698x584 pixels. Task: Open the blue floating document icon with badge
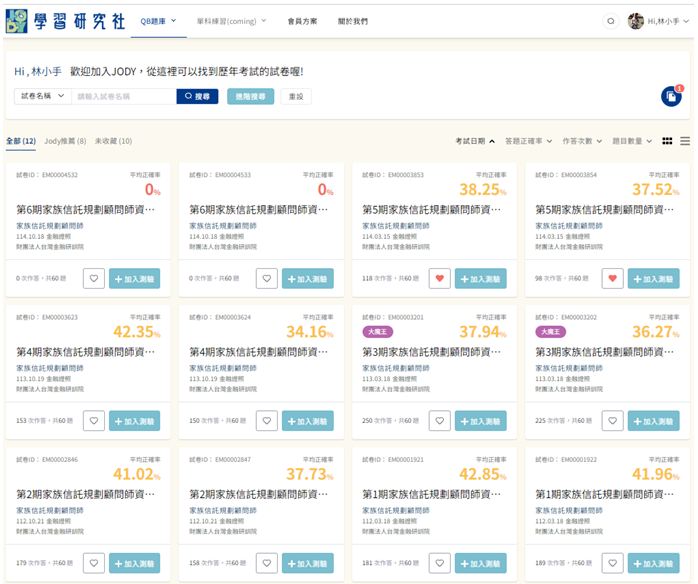tap(671, 96)
